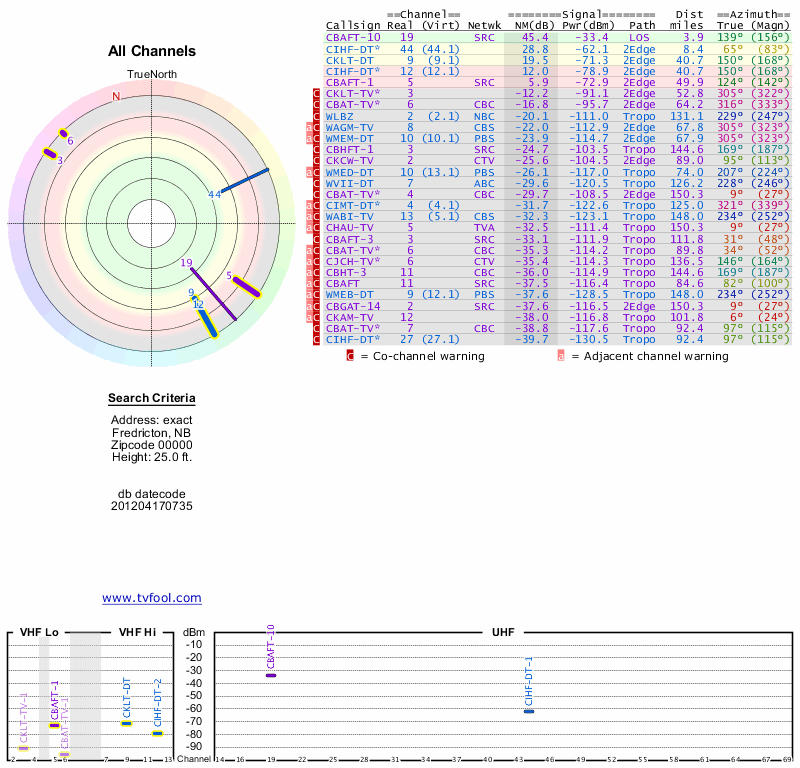Screen dimensions: 800x768
Task: Select CIHF-DT-2 marker in VHF Hi chart
Action: pos(157,733)
